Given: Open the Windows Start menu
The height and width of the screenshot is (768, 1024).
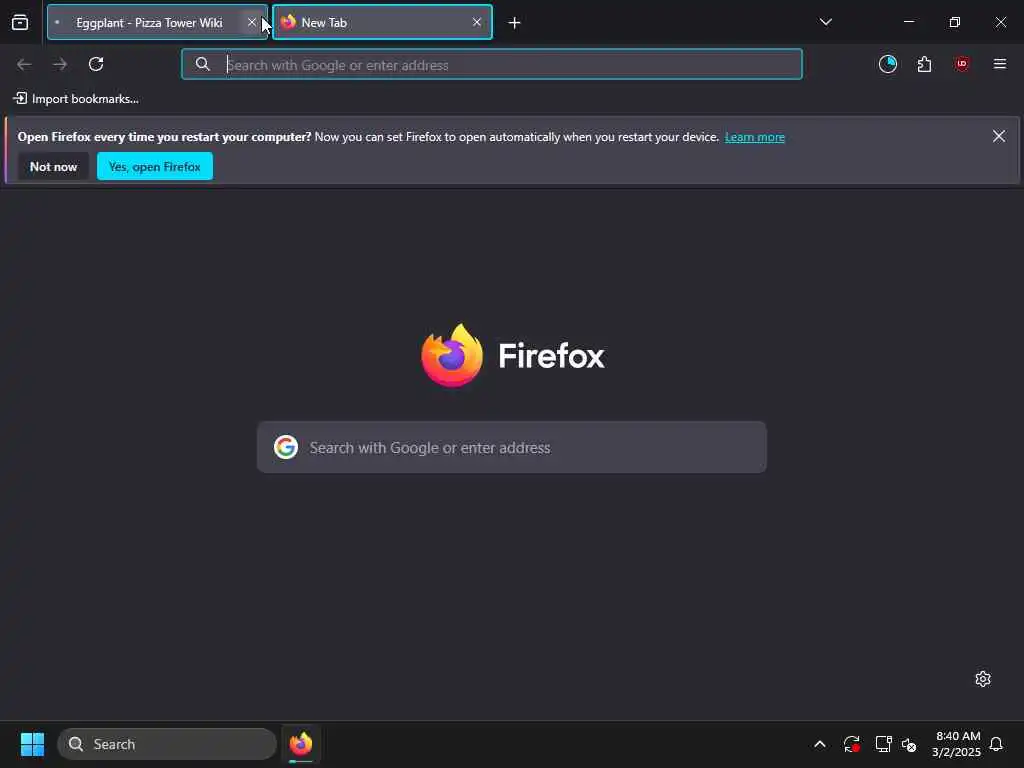Looking at the screenshot, I should point(32,744).
